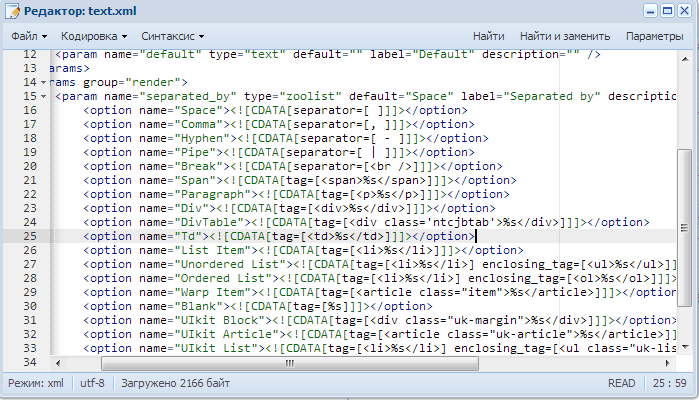
Task: Expand the Синтаксис menu
Action: pos(172,36)
